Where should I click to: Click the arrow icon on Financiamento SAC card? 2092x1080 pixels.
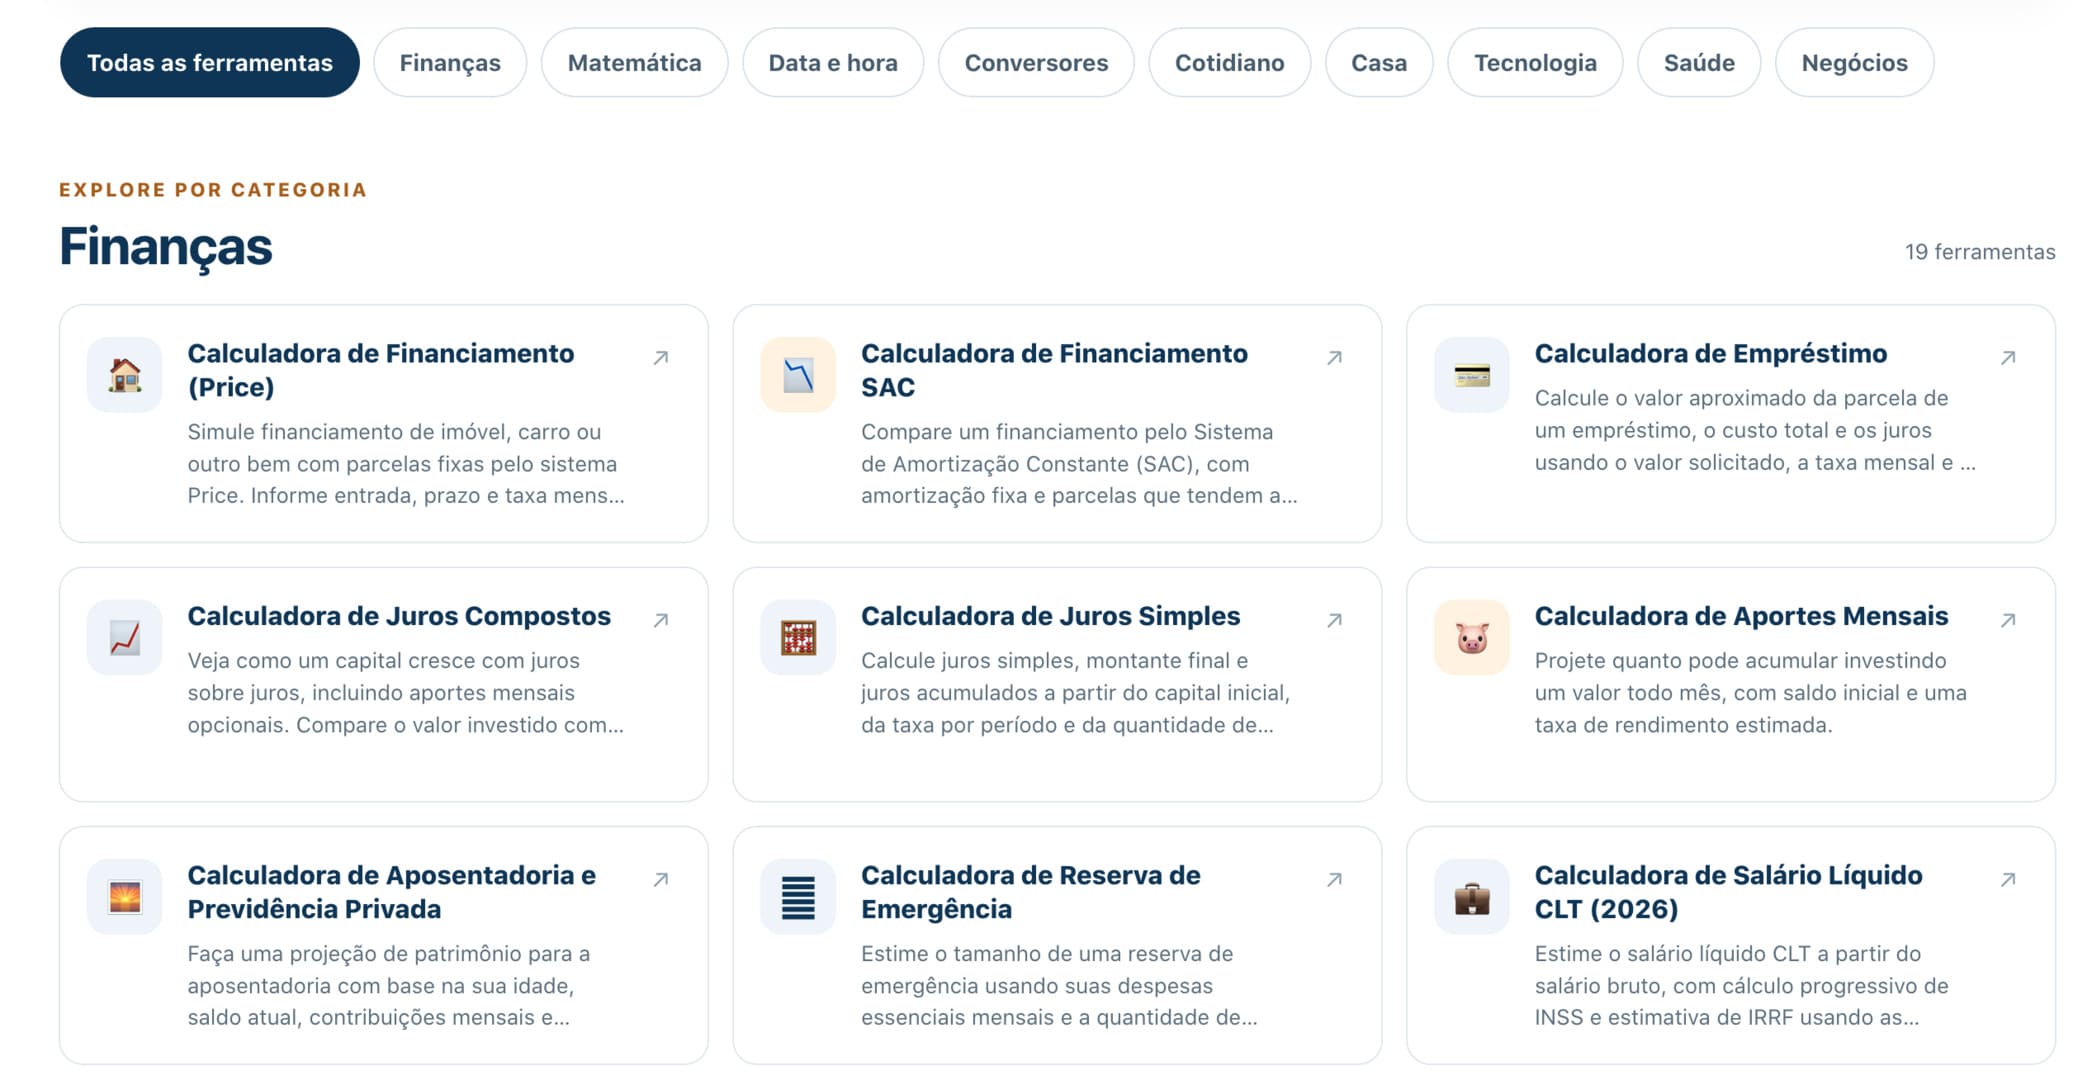1334,357
